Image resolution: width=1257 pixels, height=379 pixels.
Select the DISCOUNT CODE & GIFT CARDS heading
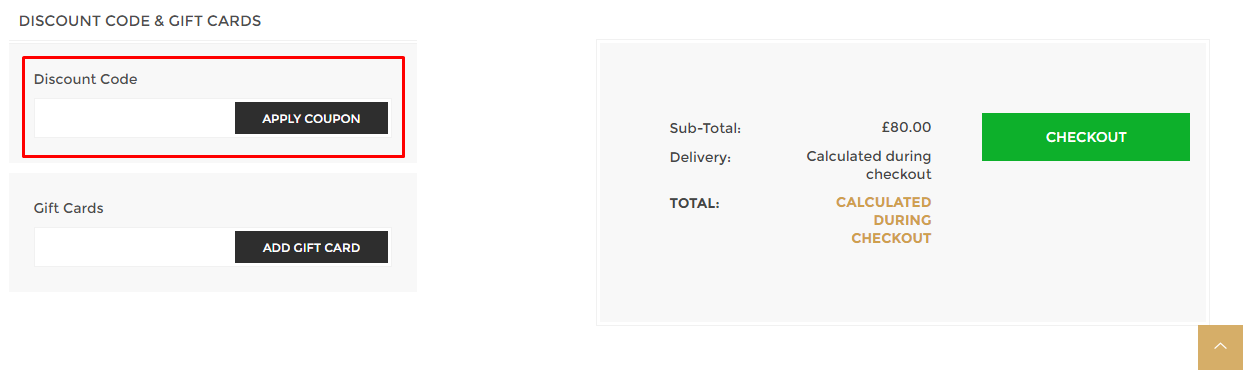pyautogui.click(x=140, y=20)
